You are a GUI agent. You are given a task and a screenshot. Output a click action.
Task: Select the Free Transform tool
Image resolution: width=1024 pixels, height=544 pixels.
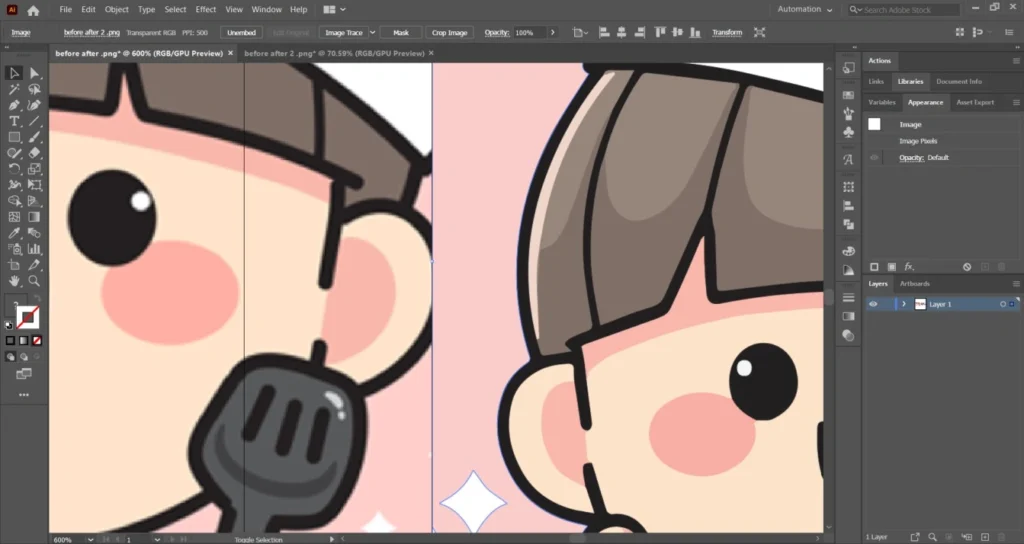click(34, 185)
